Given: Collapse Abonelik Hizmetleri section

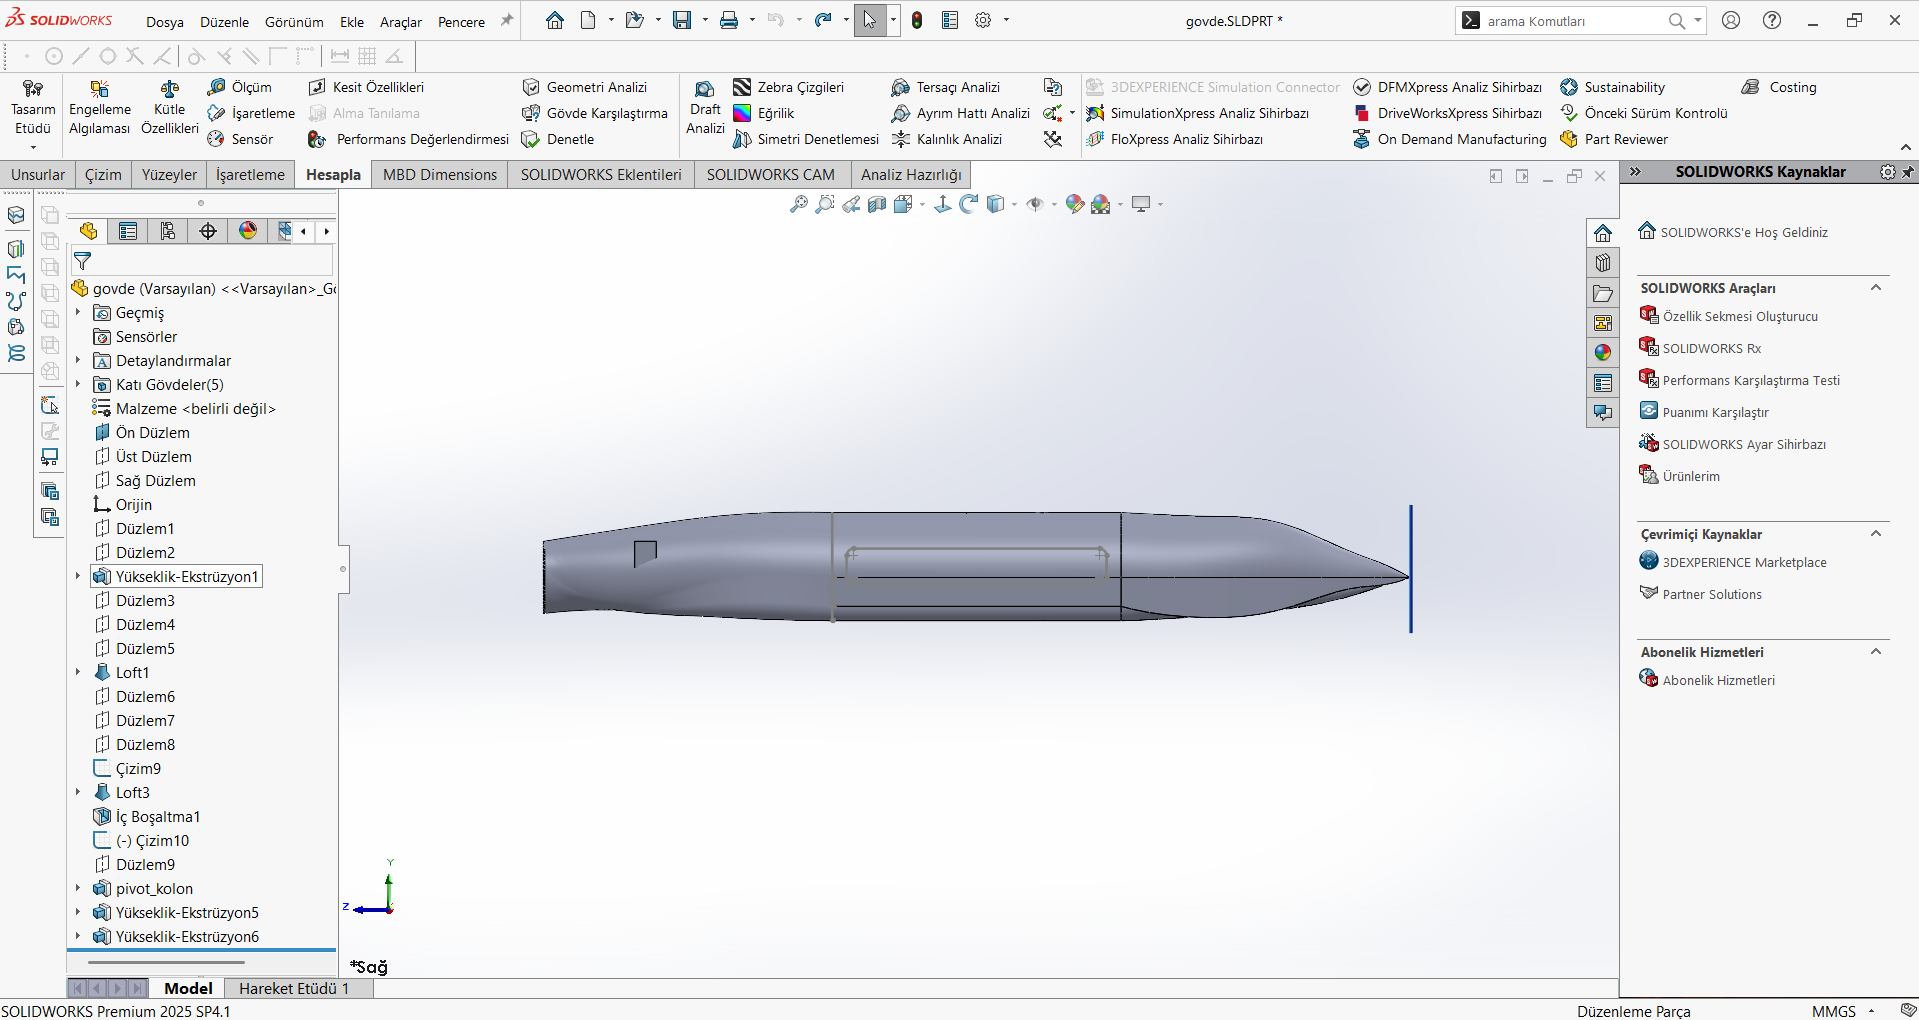Looking at the screenshot, I should (1876, 652).
